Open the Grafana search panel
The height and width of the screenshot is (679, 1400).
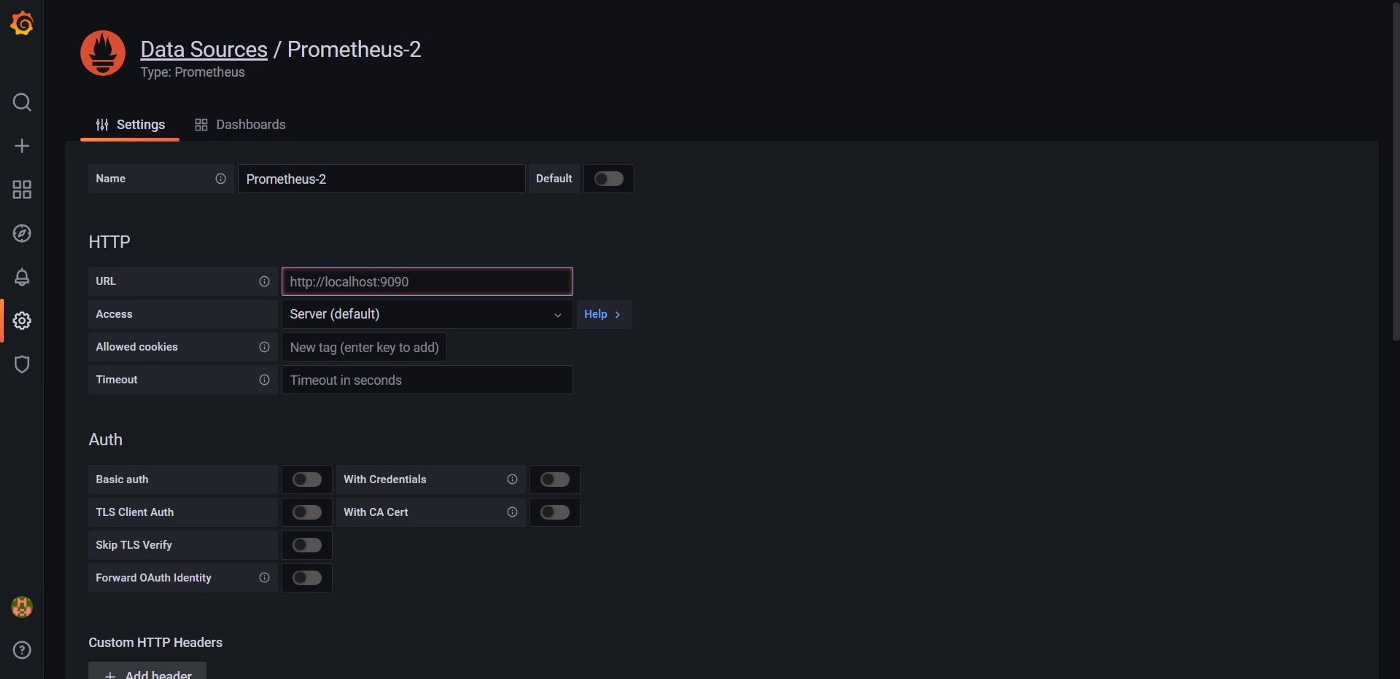22,101
